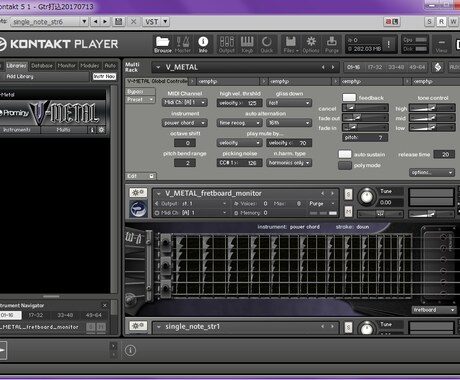
Task: Click the Prominy instrument logo icon
Action: click(138, 209)
